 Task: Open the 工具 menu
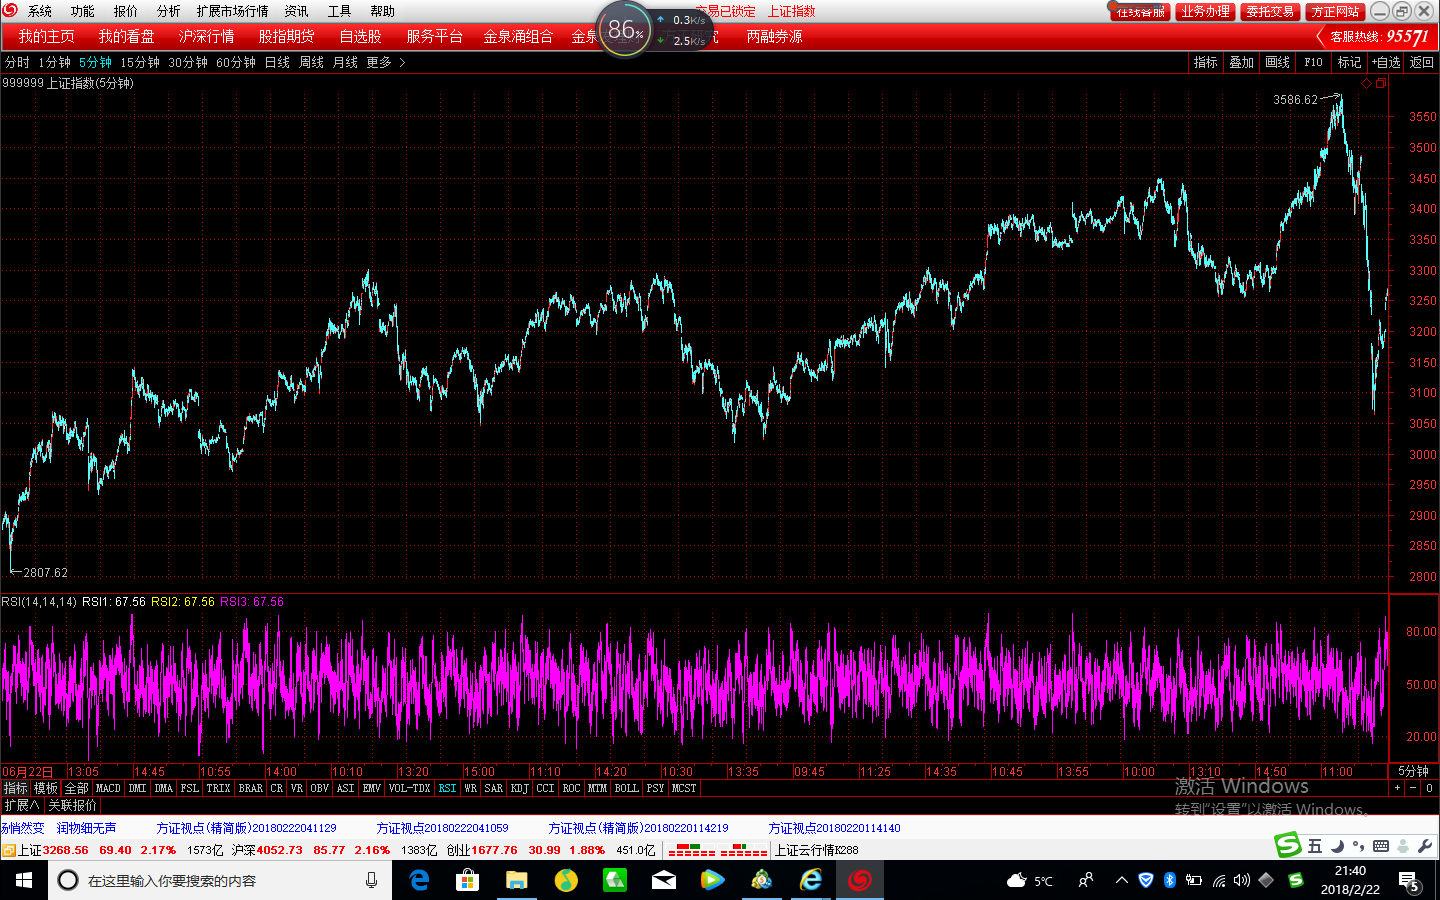coord(340,11)
